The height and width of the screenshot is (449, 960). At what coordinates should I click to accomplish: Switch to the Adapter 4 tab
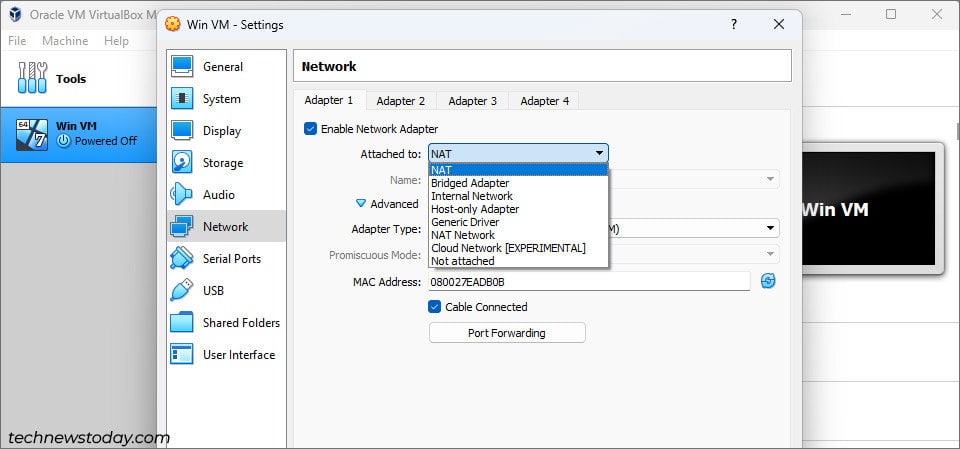click(544, 101)
